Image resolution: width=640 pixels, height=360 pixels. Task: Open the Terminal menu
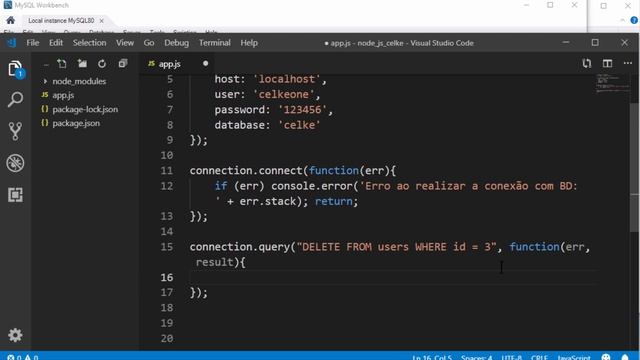tap(215, 43)
